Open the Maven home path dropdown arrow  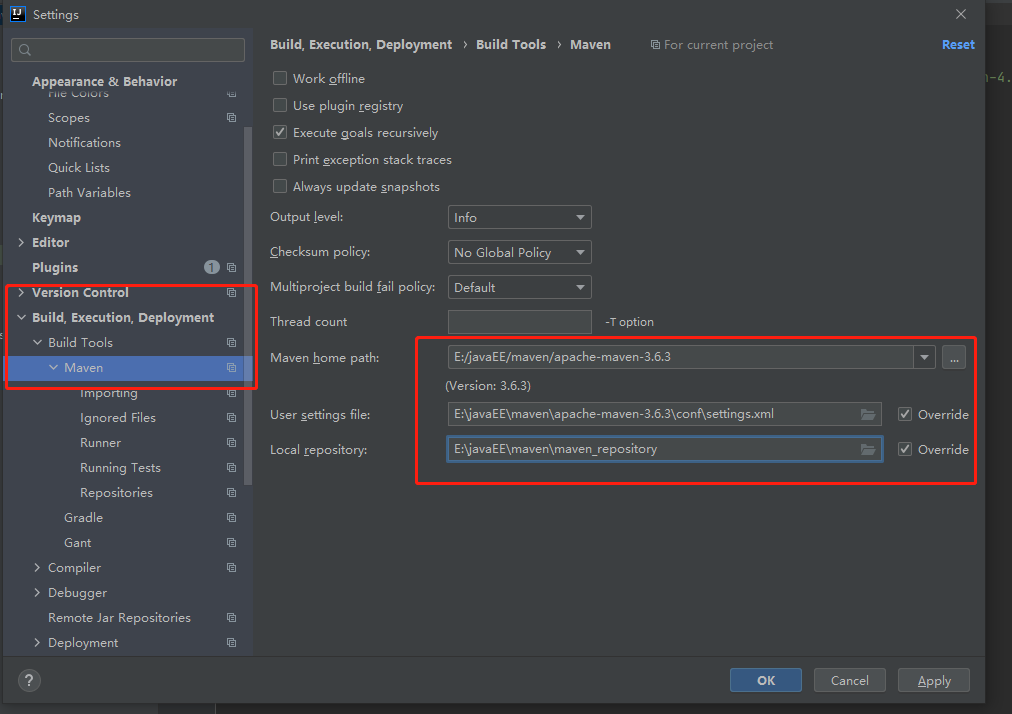[924, 357]
